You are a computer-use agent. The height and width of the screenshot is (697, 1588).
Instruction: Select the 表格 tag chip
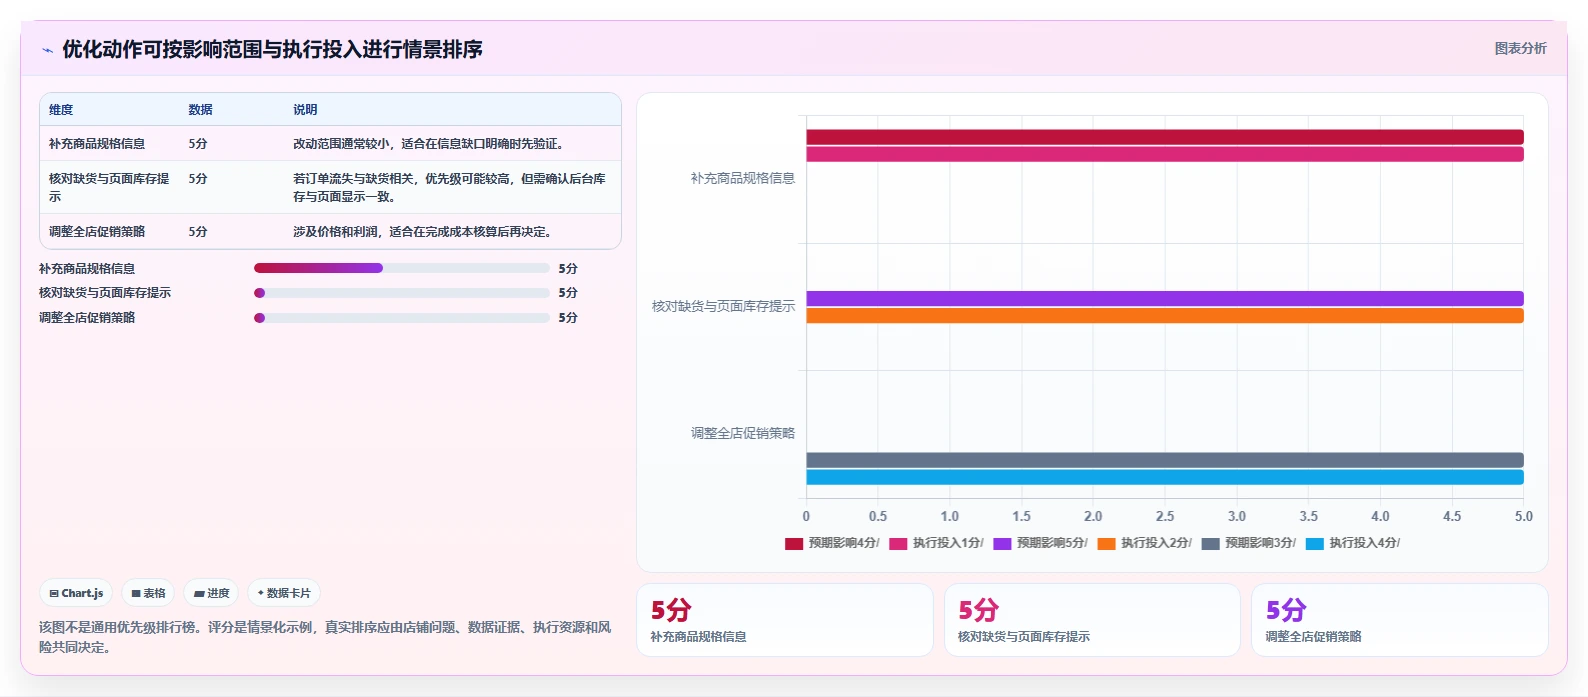148,593
